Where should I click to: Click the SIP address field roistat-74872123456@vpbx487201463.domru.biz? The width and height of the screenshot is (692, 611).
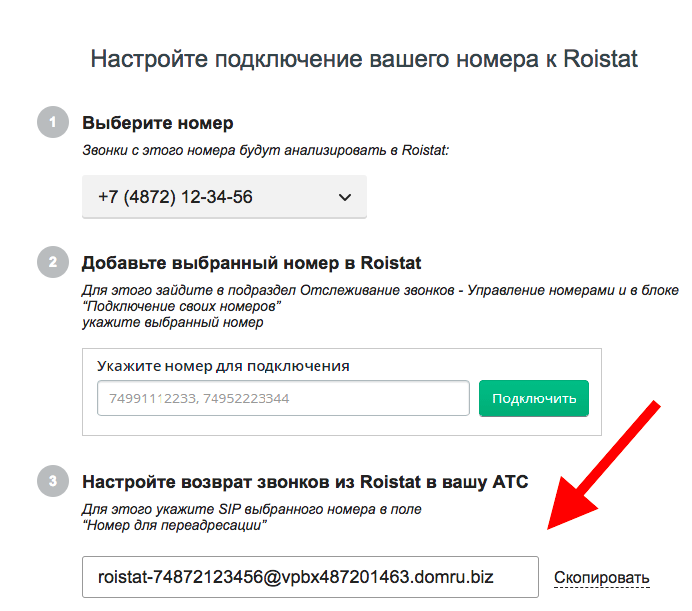[310, 577]
